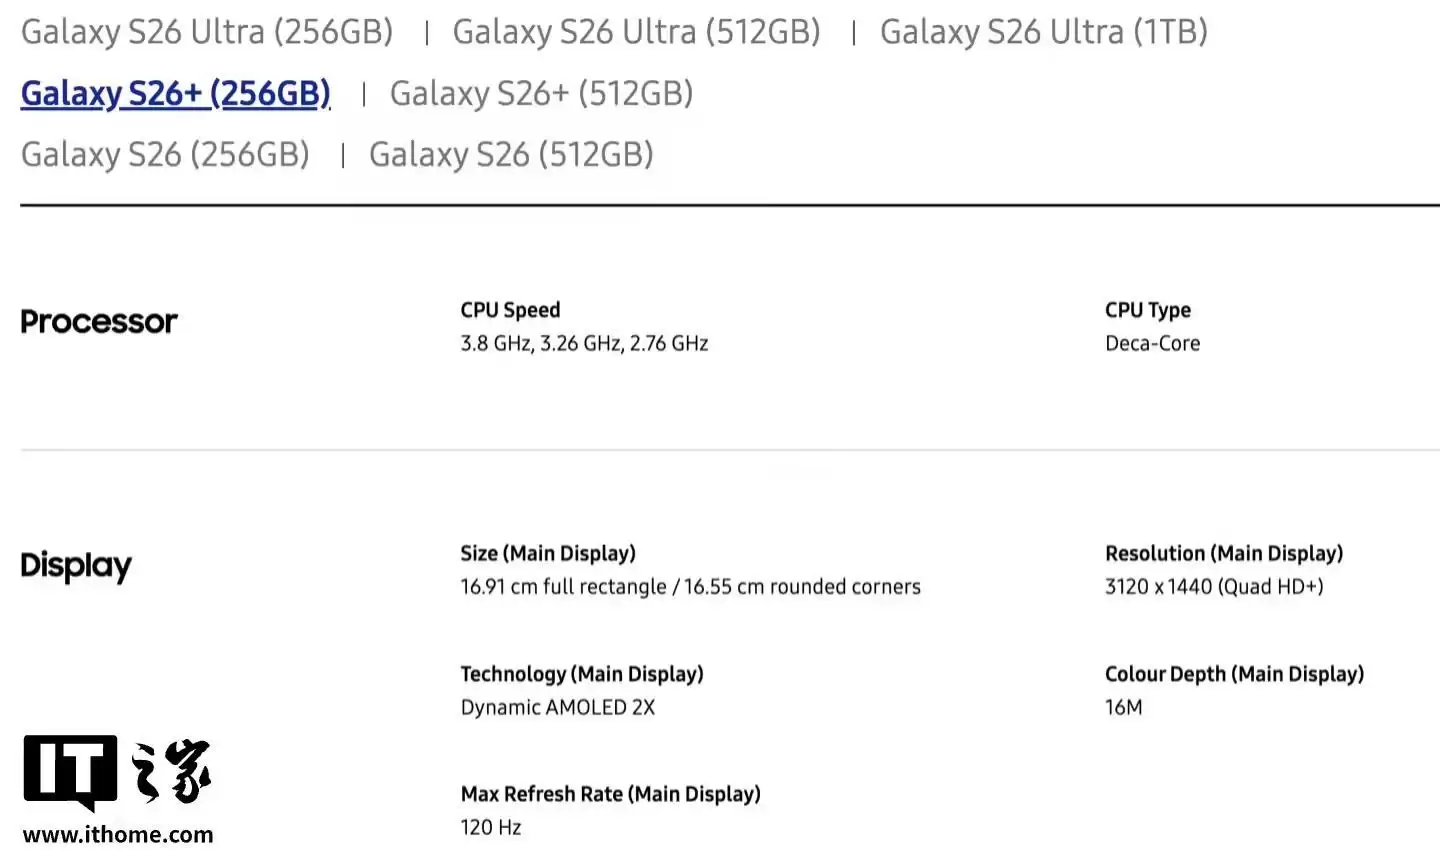Select Galaxy S26 Ultra (512GB) model
The width and height of the screenshot is (1440, 862).
tap(637, 31)
